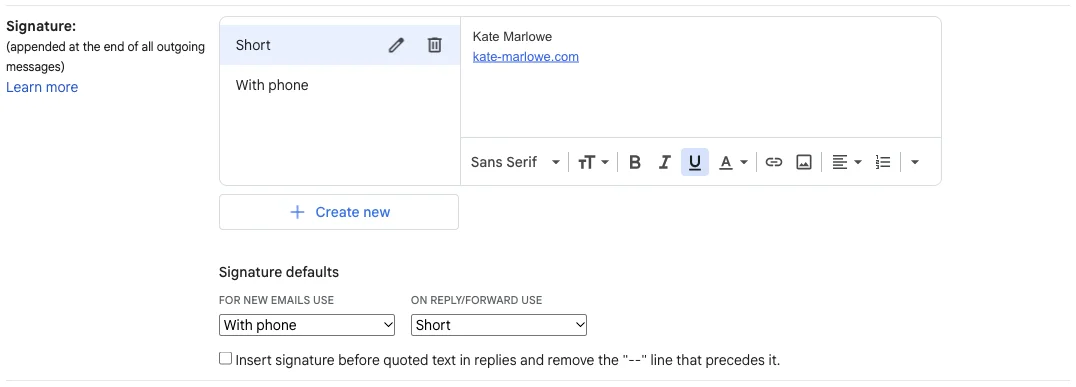Screen dimensions: 1076x387
Task: Toggle italic formatting in signature toolbar
Action: click(664, 163)
